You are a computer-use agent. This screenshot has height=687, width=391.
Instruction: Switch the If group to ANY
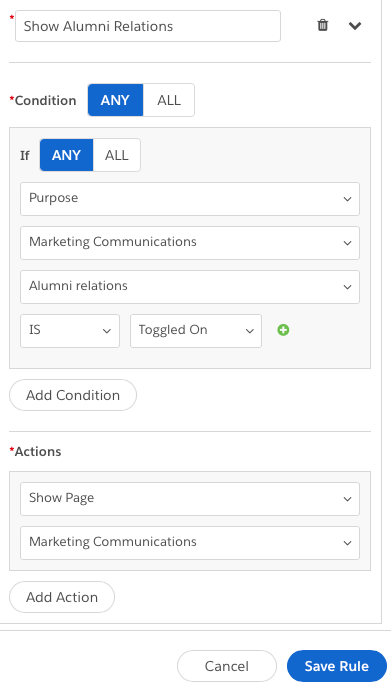[66, 155]
